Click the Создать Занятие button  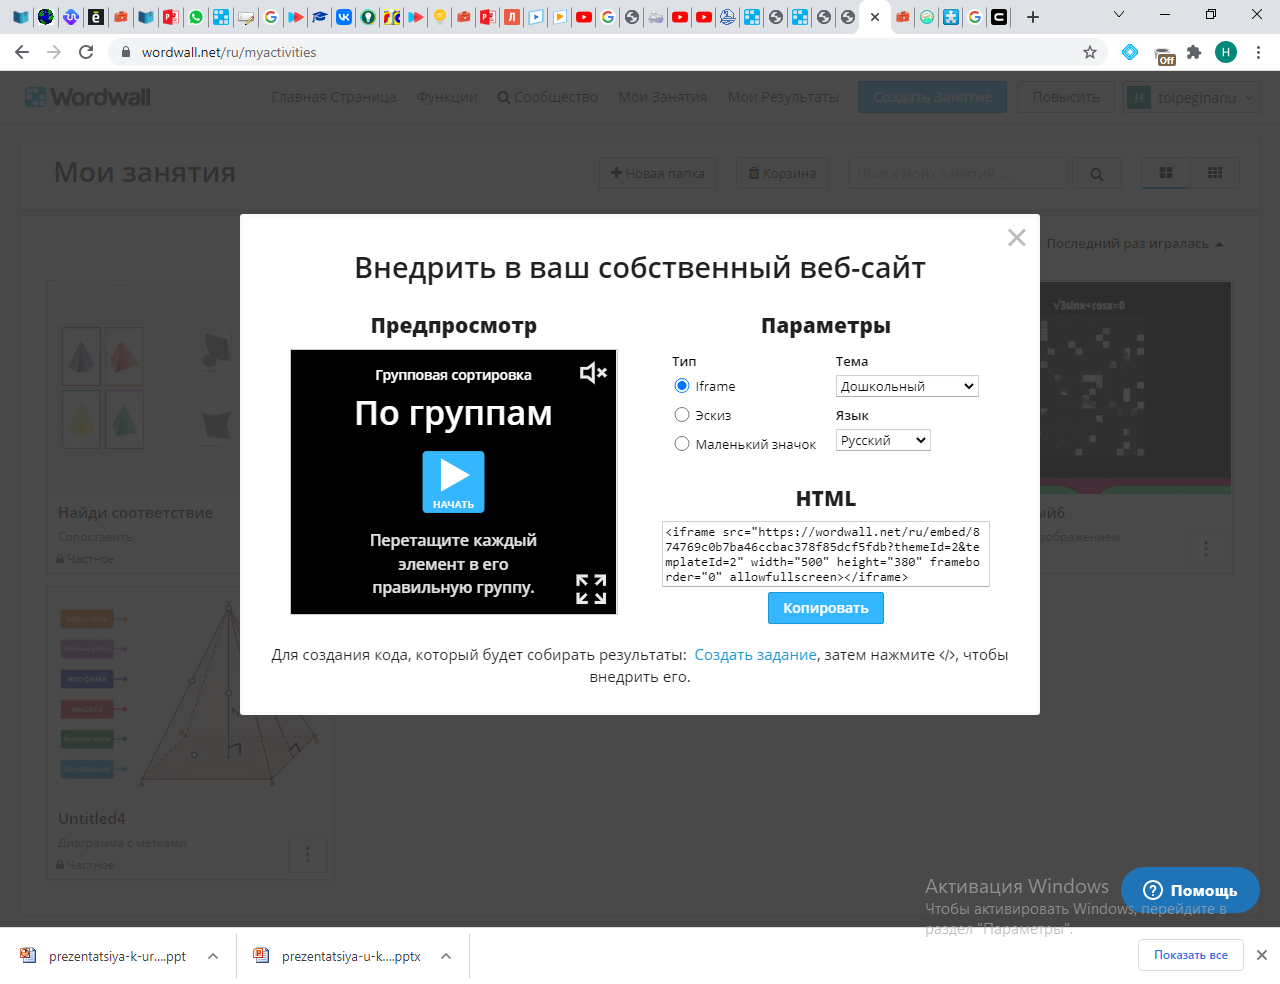[x=933, y=97]
